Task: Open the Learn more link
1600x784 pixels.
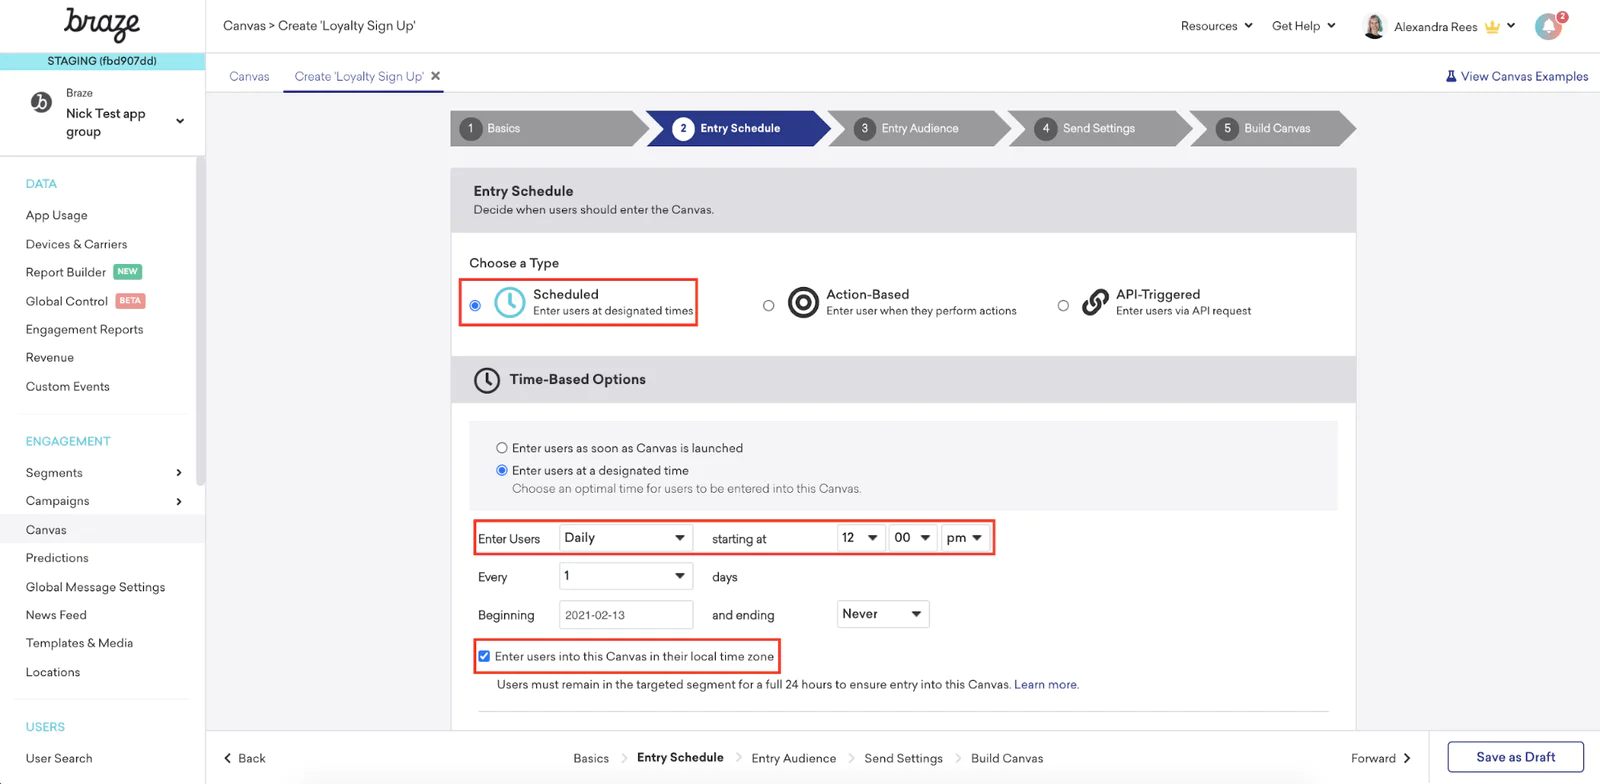Action: 1046,685
